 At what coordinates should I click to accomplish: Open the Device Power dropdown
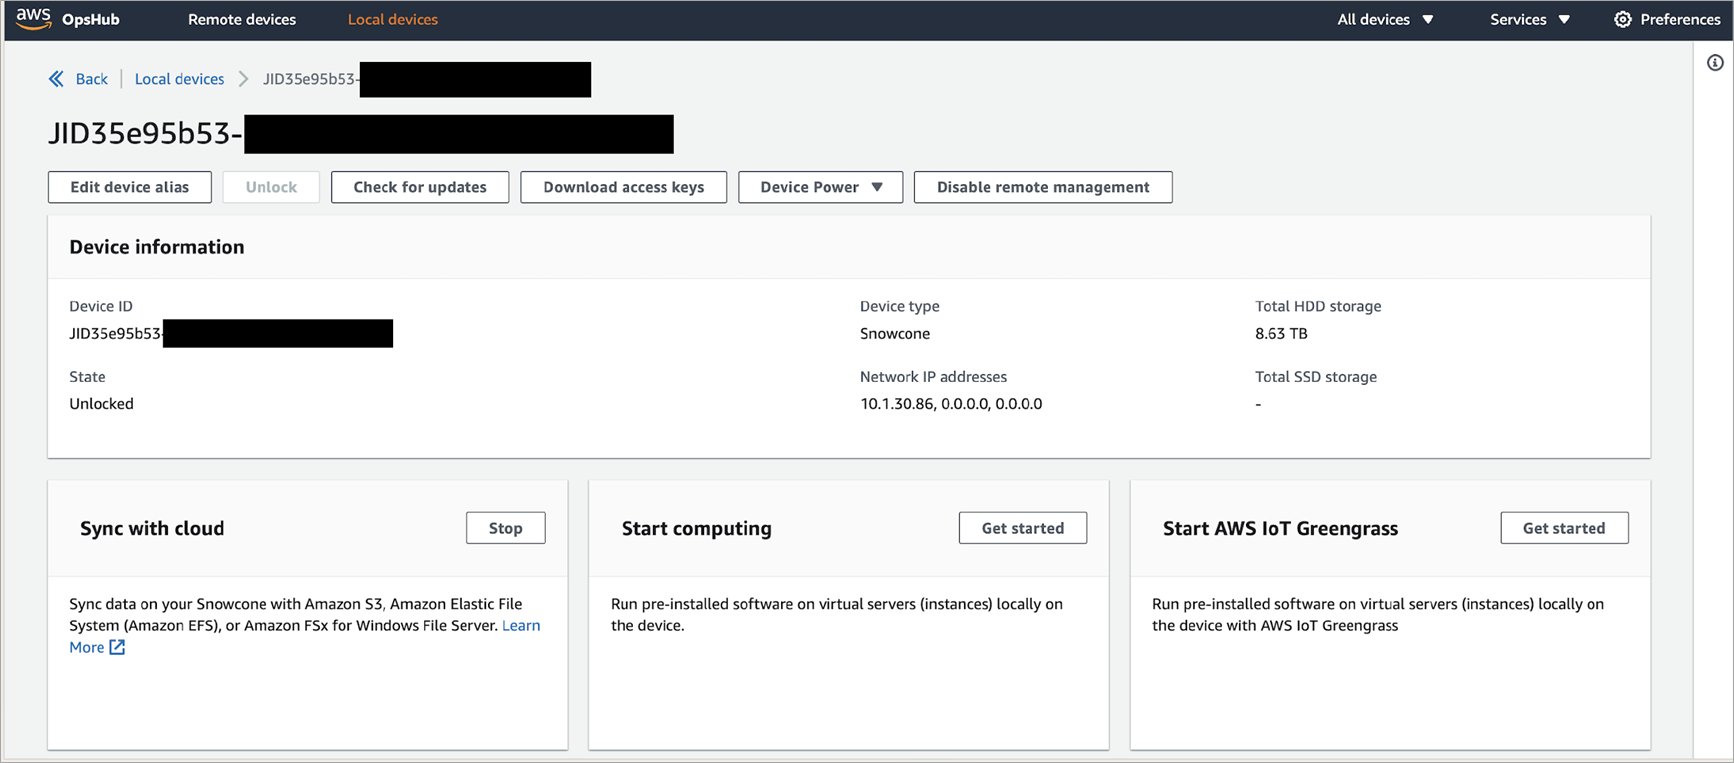[821, 187]
